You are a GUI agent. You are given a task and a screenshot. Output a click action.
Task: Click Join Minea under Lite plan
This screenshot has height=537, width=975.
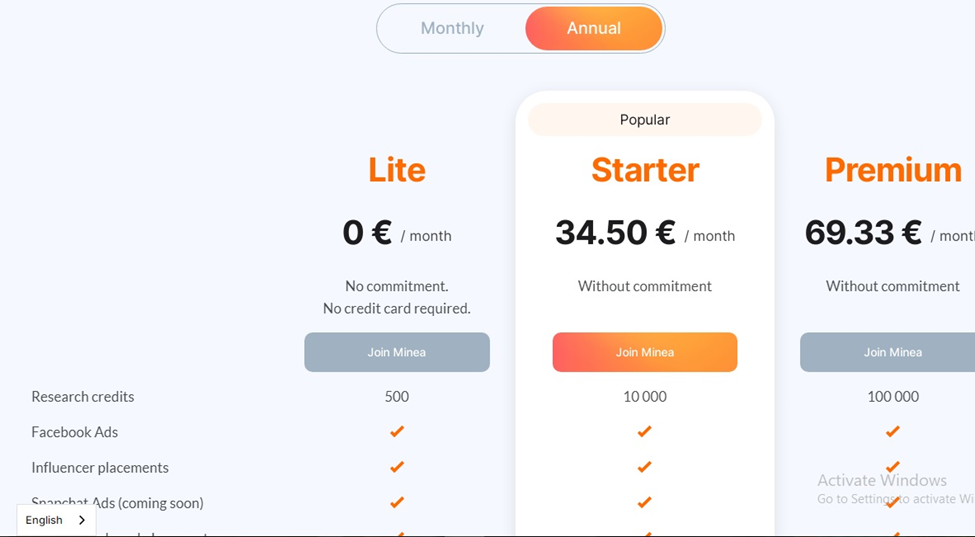(397, 352)
